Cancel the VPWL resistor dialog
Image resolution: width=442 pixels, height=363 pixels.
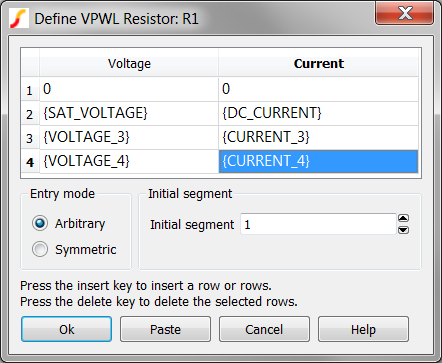264,329
